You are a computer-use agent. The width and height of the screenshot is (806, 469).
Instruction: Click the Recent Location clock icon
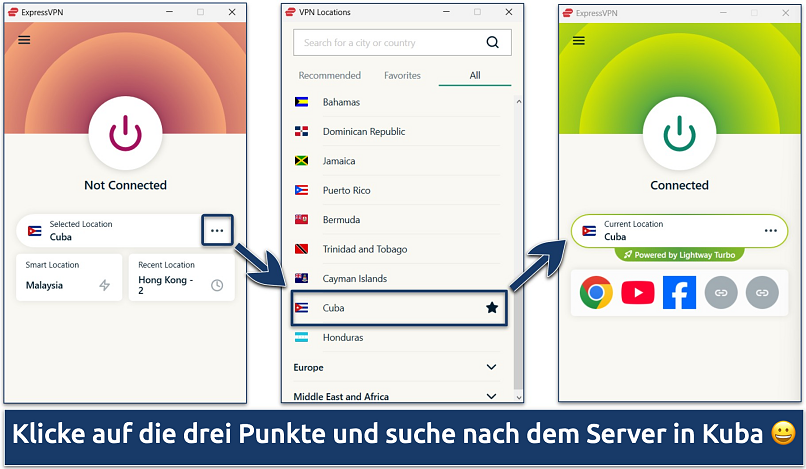coord(217,285)
